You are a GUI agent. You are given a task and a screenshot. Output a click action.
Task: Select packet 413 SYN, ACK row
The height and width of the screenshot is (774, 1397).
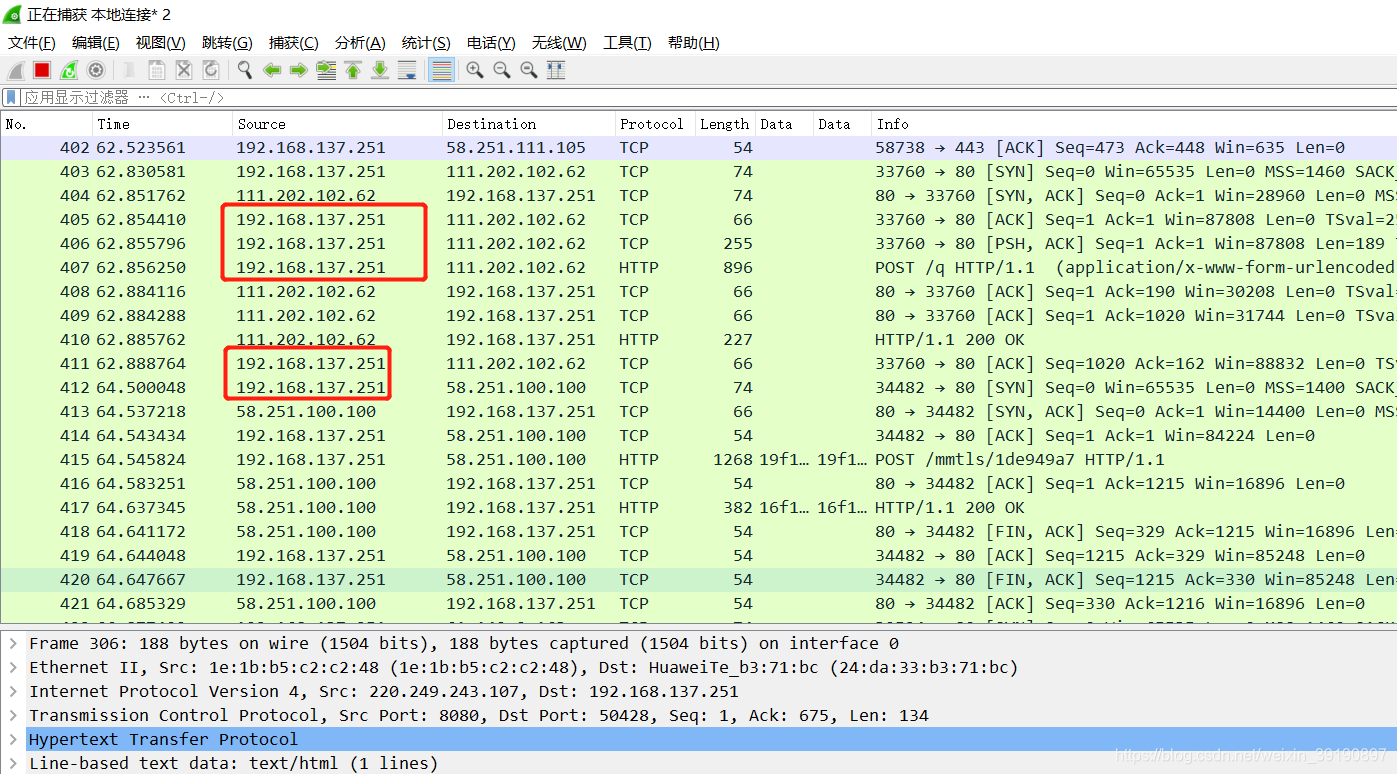[x=698, y=412]
